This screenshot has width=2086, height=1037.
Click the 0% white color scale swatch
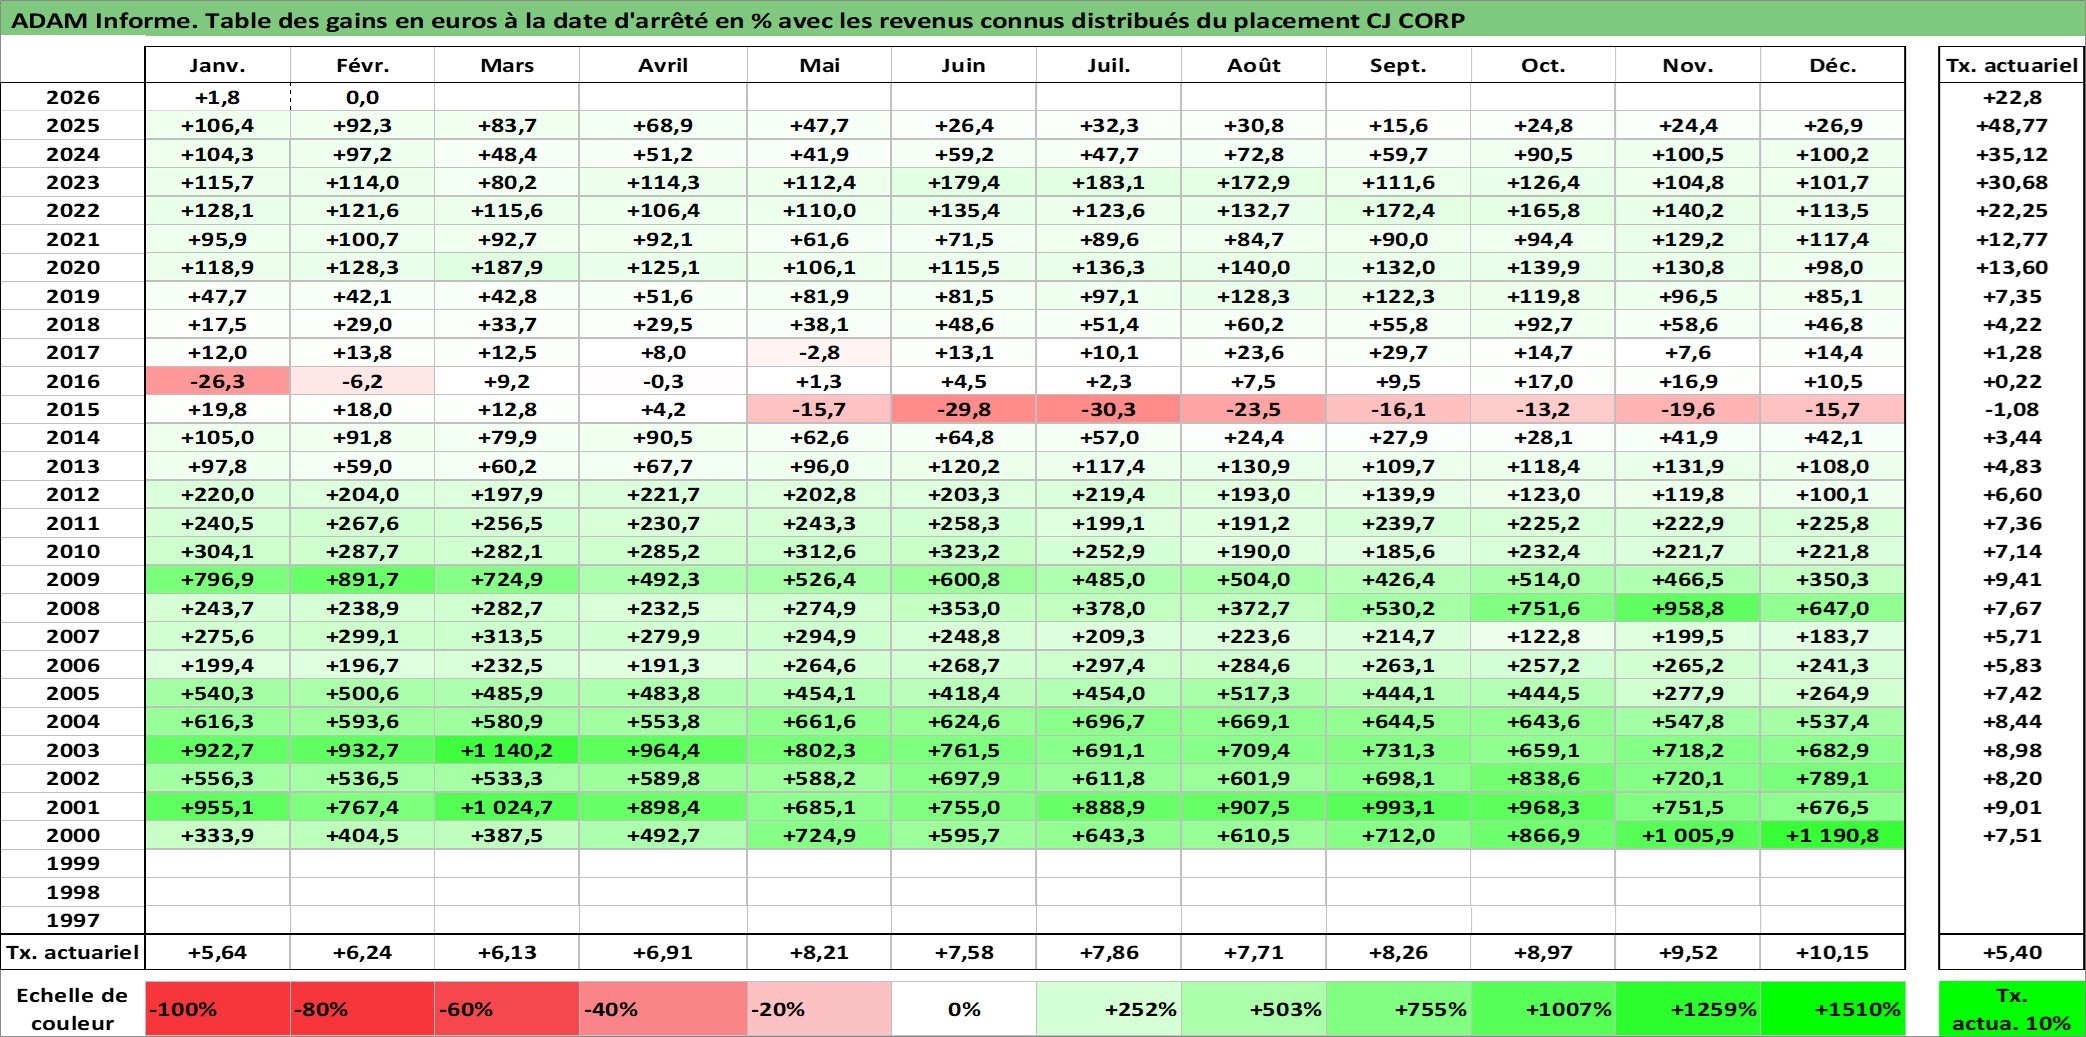tap(964, 1008)
